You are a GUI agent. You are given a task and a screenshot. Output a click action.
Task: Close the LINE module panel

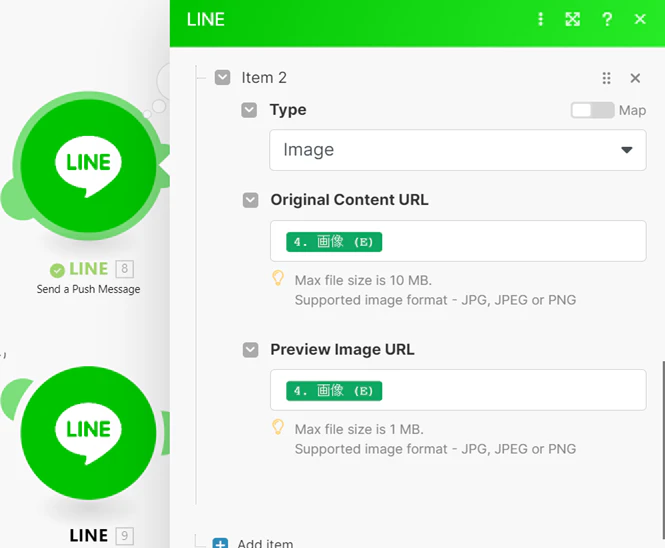tap(640, 19)
